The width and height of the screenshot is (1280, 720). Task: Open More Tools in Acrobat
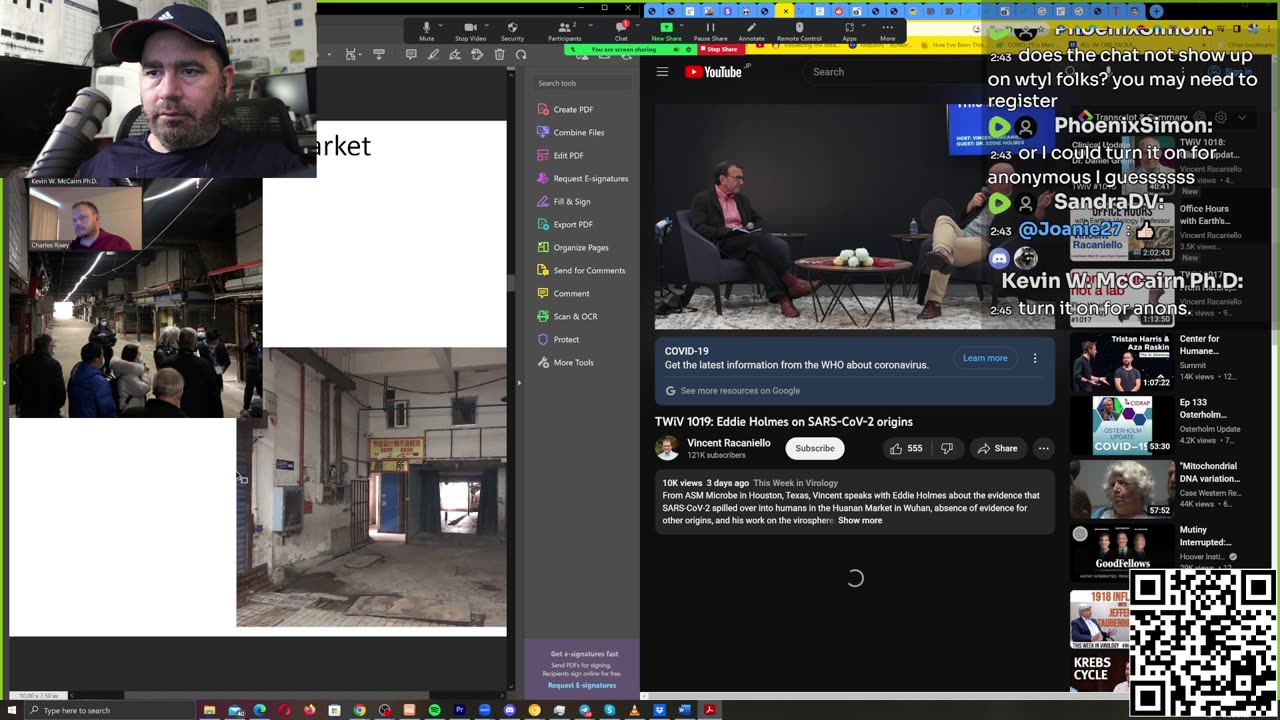565,362
